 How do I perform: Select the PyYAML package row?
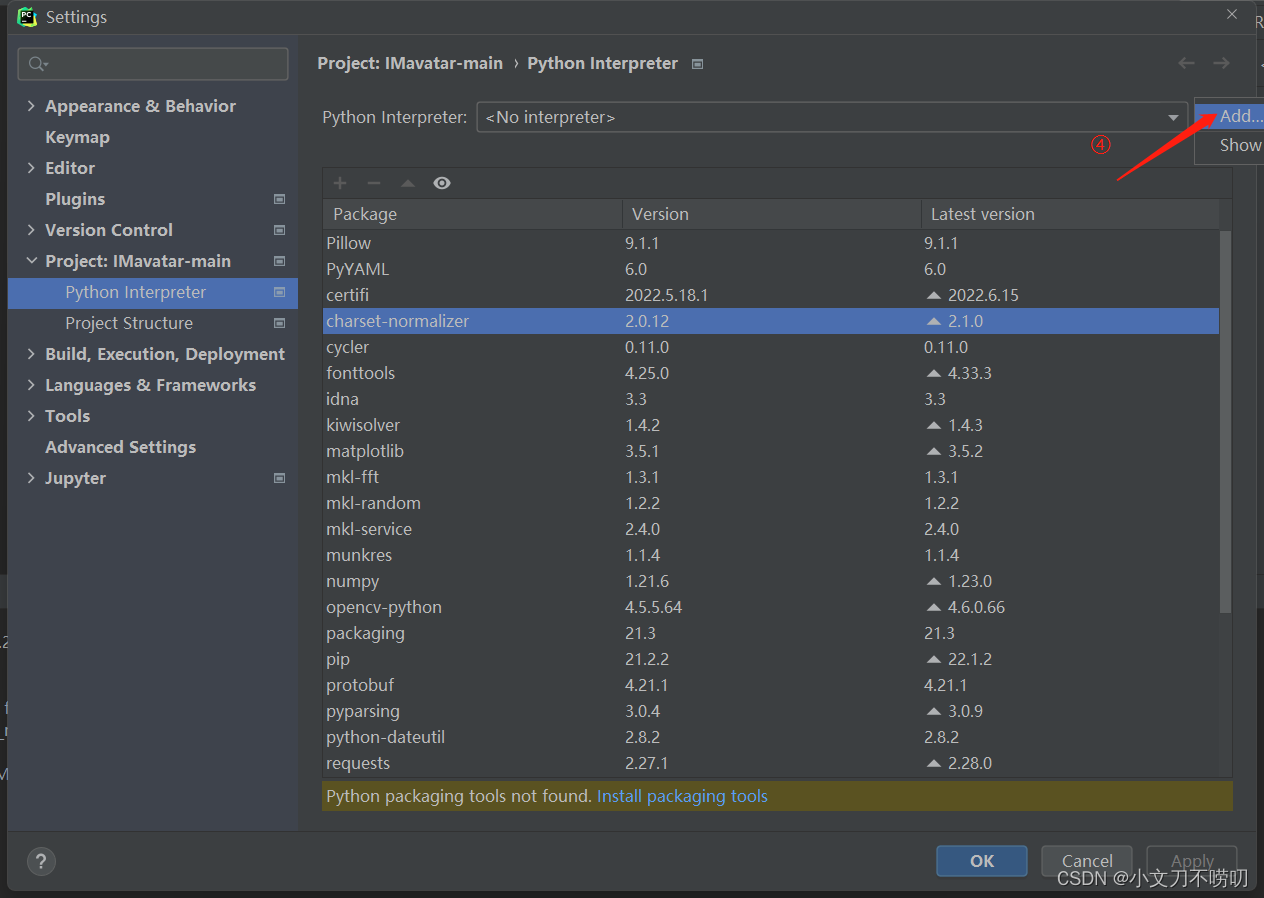point(771,269)
